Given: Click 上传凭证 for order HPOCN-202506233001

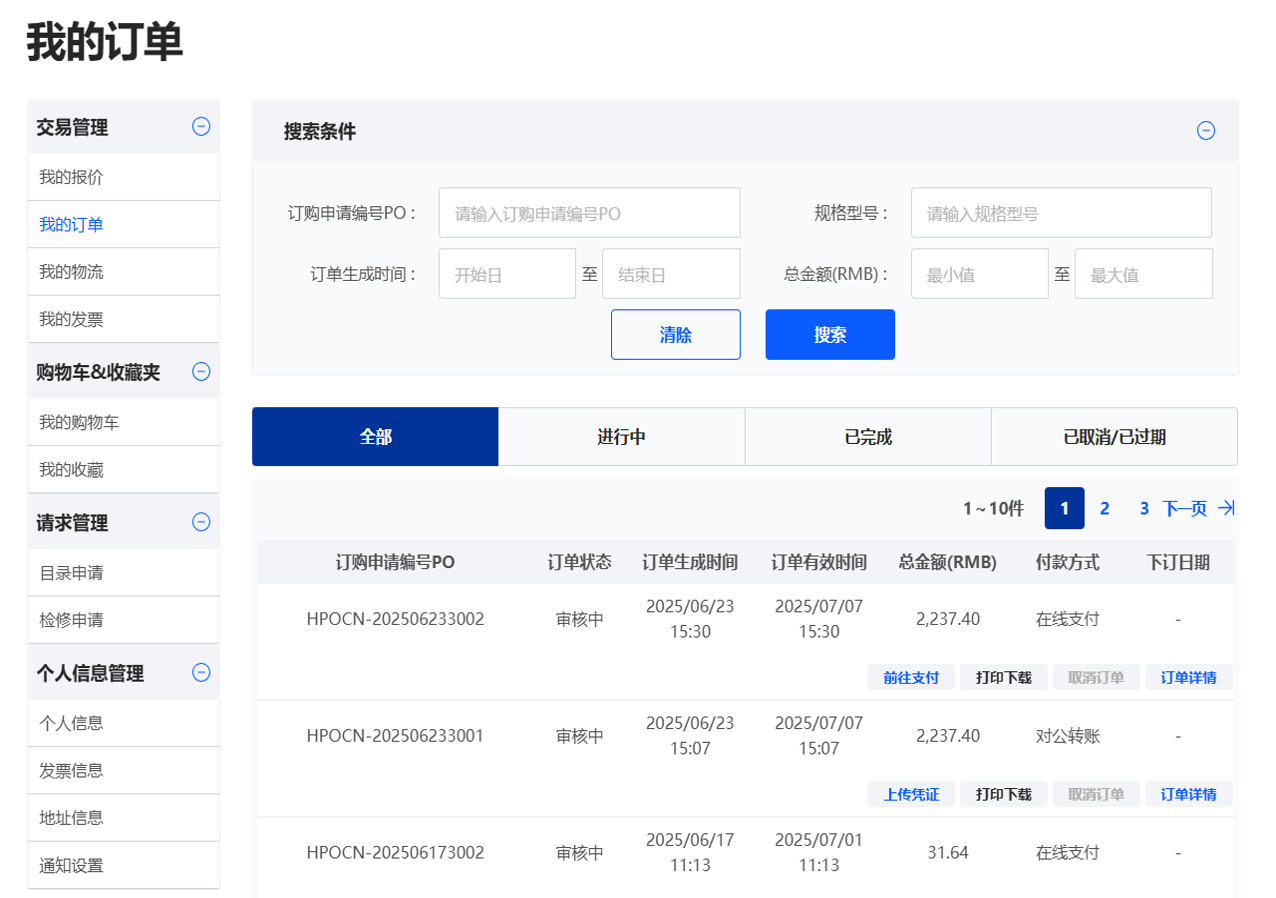Looking at the screenshot, I should coord(910,795).
